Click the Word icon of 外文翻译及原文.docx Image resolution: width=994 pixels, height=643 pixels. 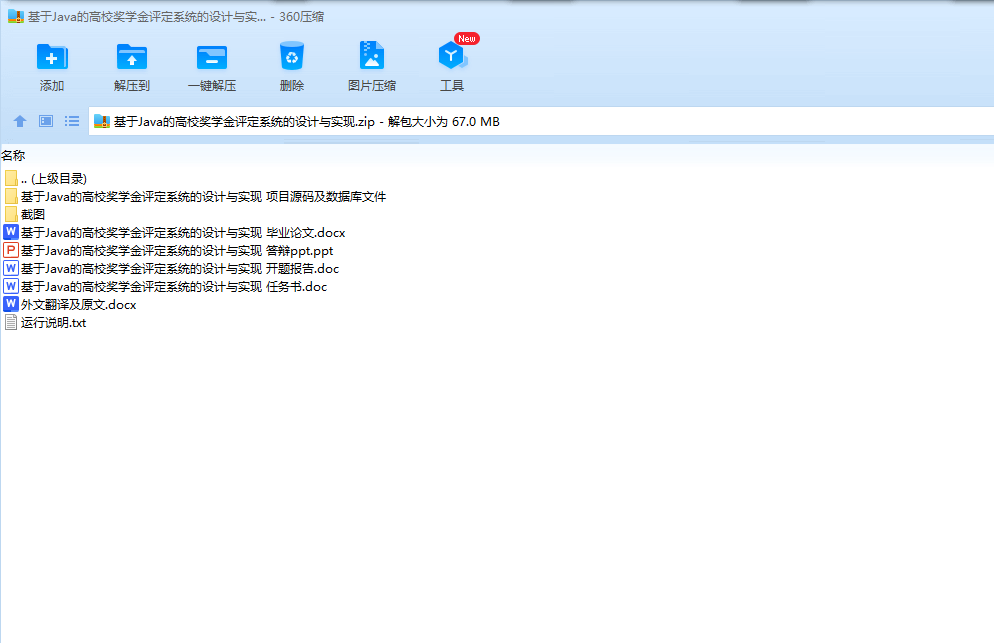pos(11,304)
